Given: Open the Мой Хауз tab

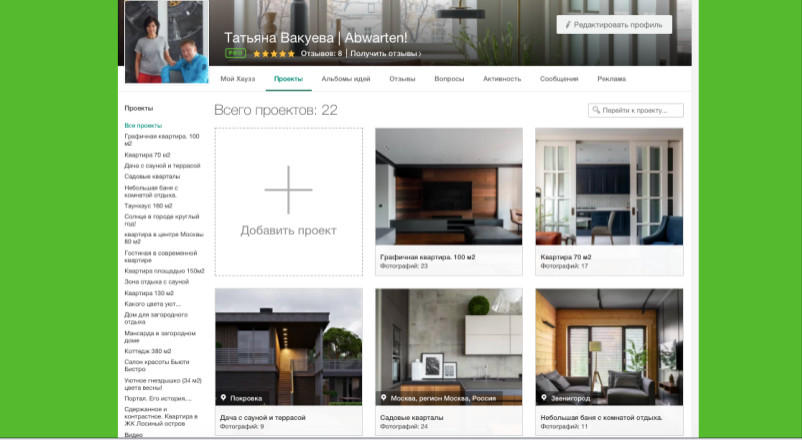Looking at the screenshot, I should point(238,79).
